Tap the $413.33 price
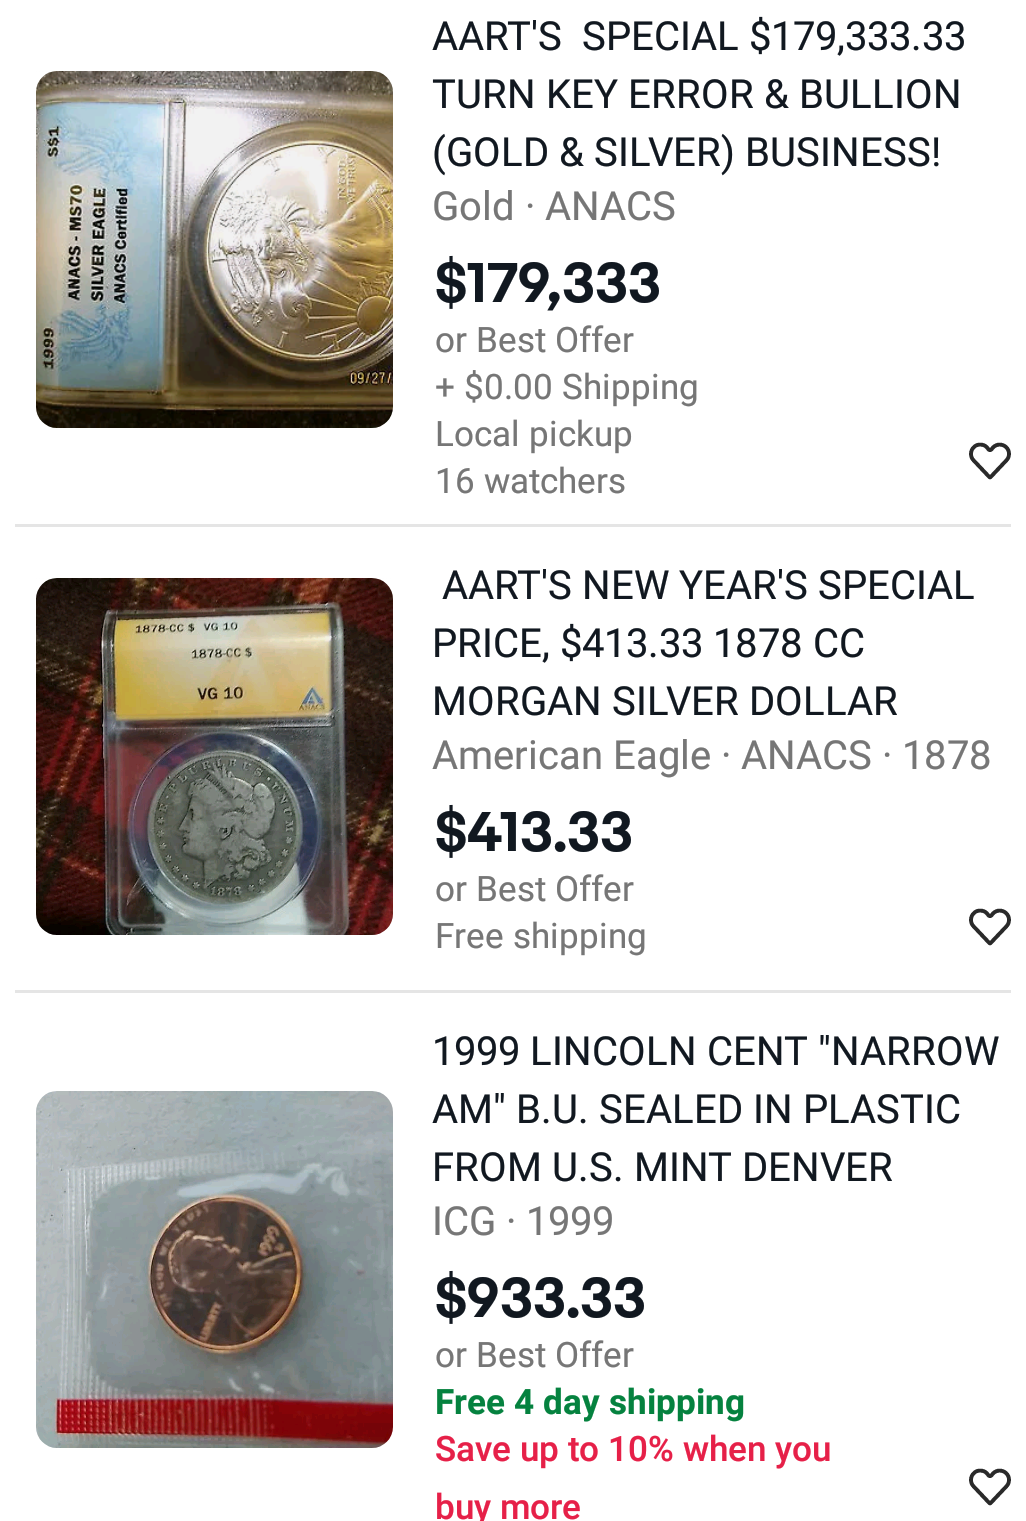The width and height of the screenshot is (1026, 1521). tap(533, 831)
